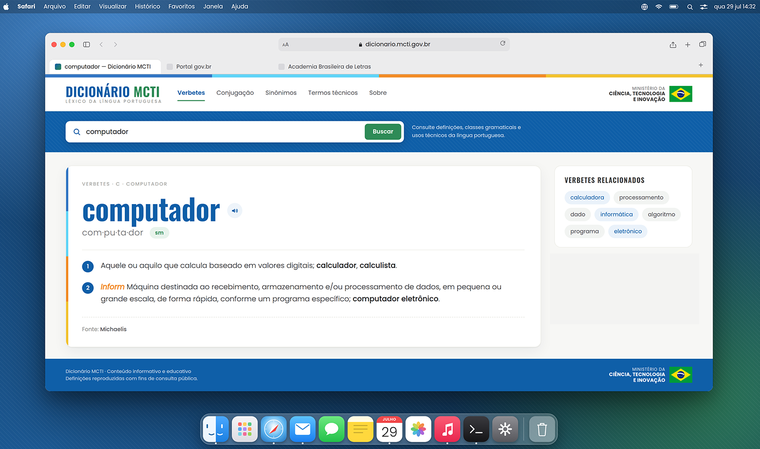Screen dimensions: 760x449
Task: Open the related entry algoritmo
Action: click(x=661, y=214)
